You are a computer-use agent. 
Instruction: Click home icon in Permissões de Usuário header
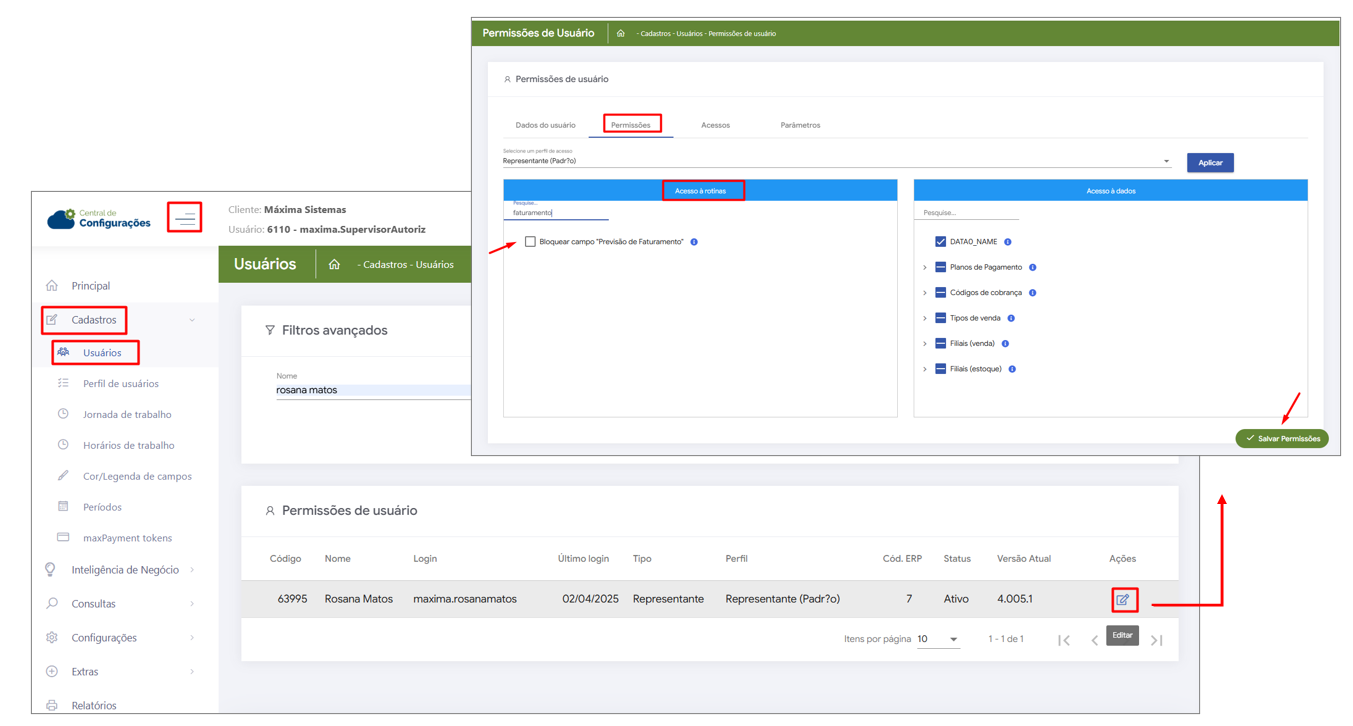point(621,33)
